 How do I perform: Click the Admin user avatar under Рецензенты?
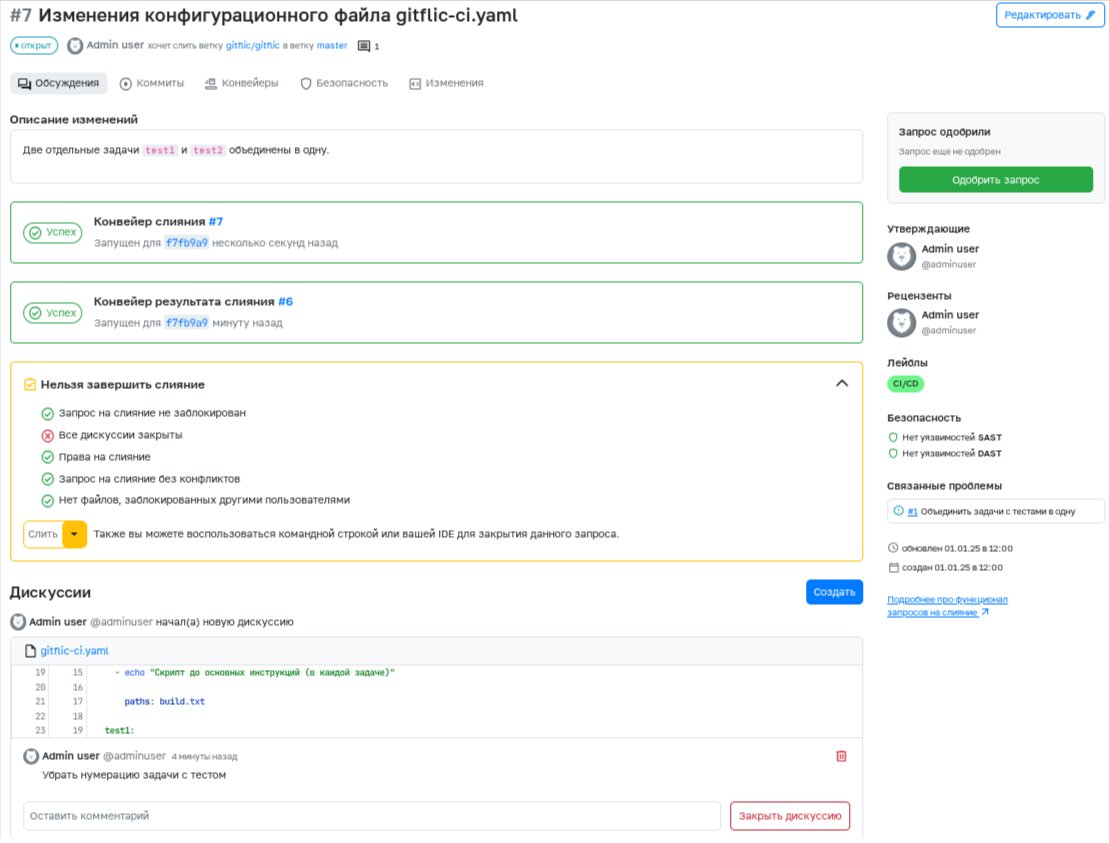pos(902,323)
